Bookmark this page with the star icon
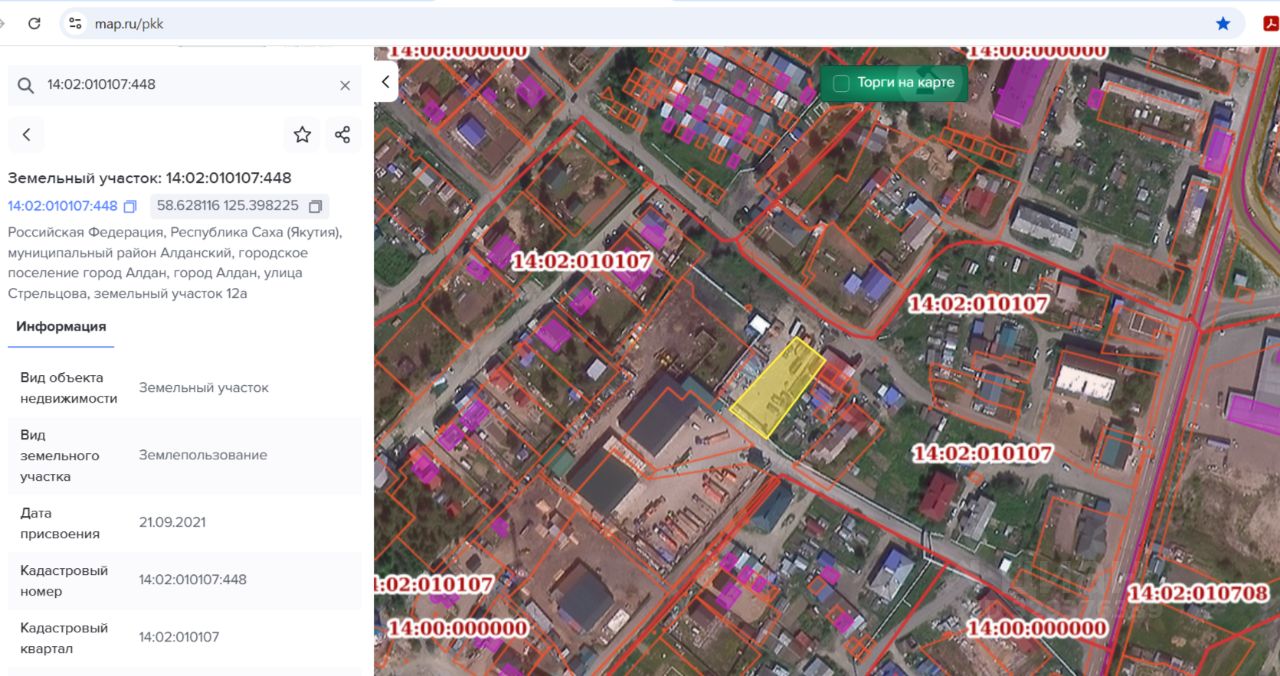Image resolution: width=1280 pixels, height=676 pixels. [1223, 23]
